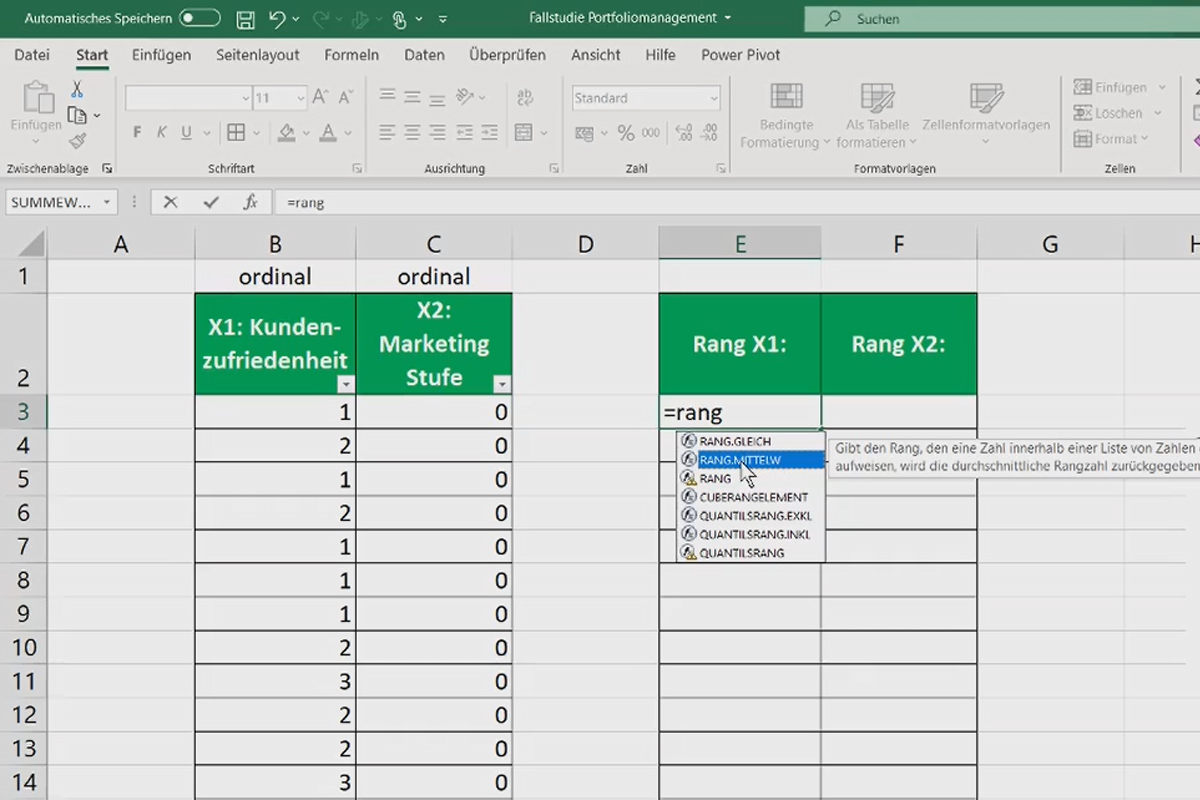Open the Datei tab
The height and width of the screenshot is (800, 1200).
point(32,55)
